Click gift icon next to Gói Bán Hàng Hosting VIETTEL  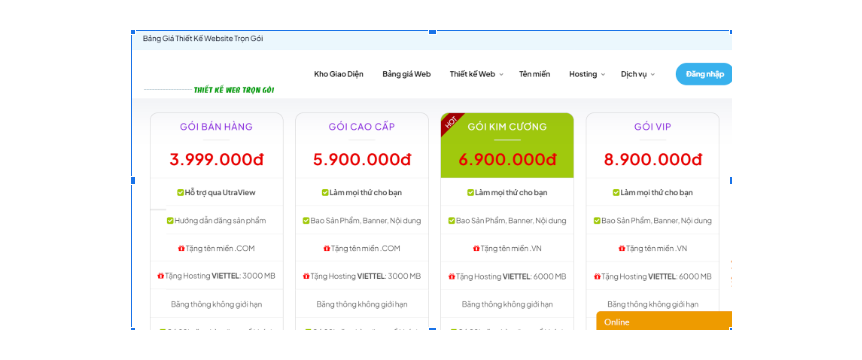pos(161,276)
